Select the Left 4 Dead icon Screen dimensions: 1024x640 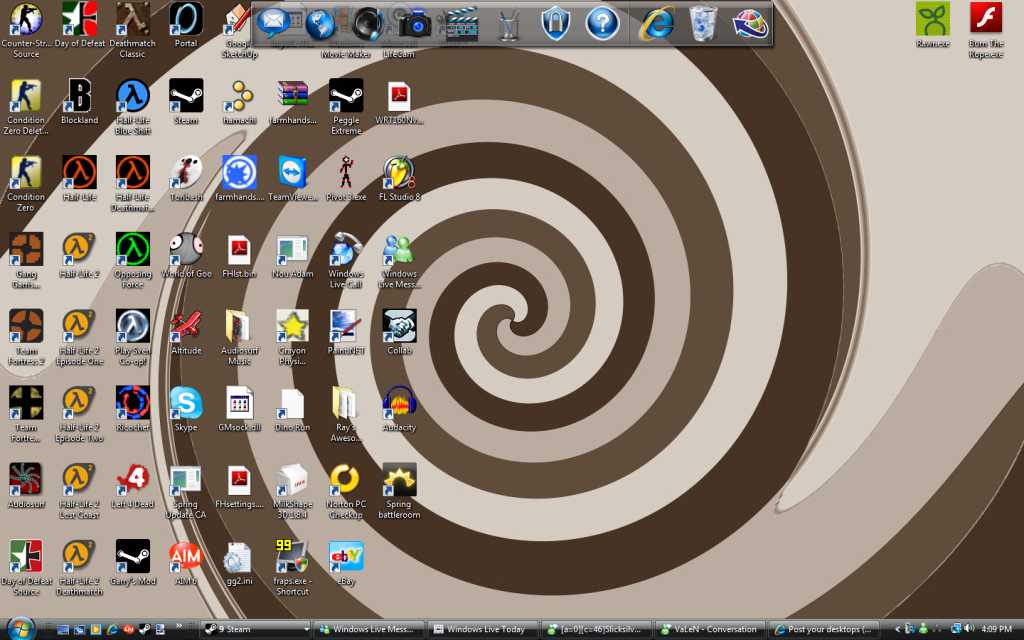(x=133, y=480)
